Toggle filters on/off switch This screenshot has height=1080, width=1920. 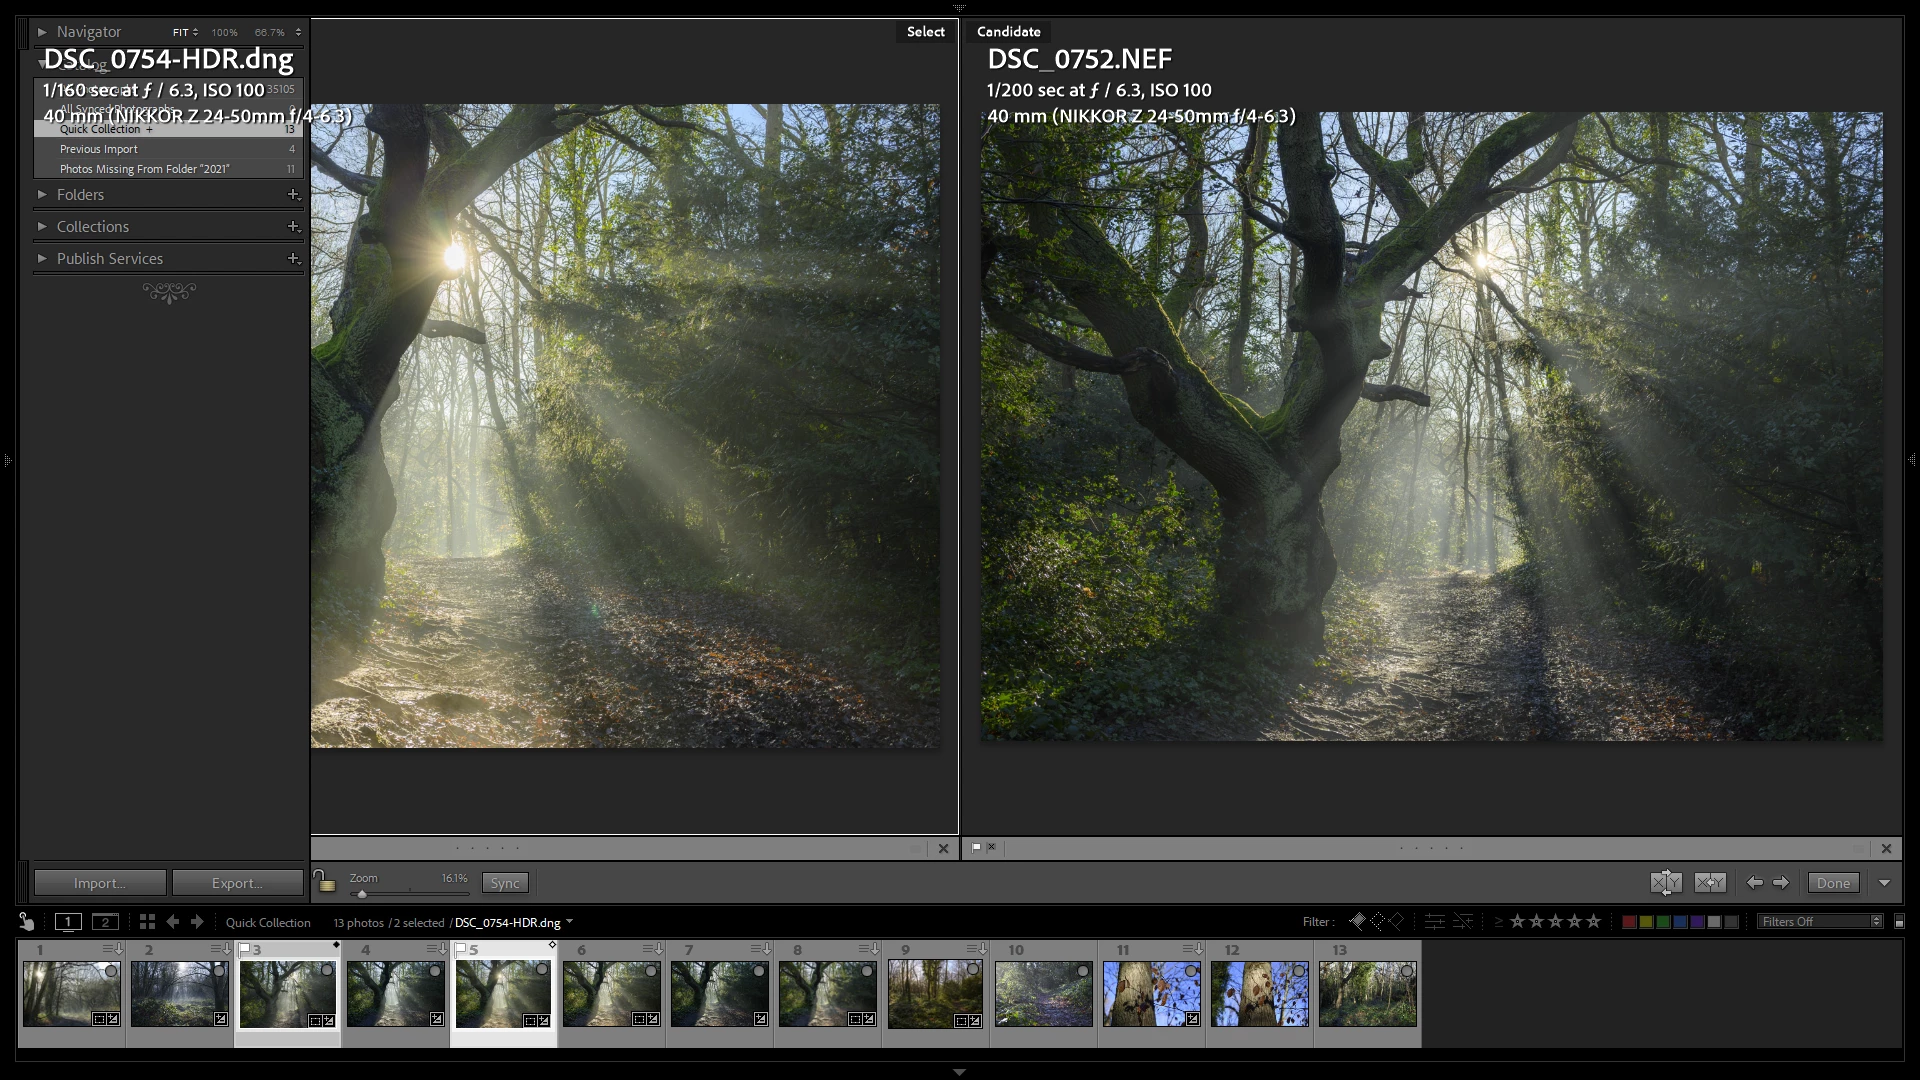(x=1899, y=922)
